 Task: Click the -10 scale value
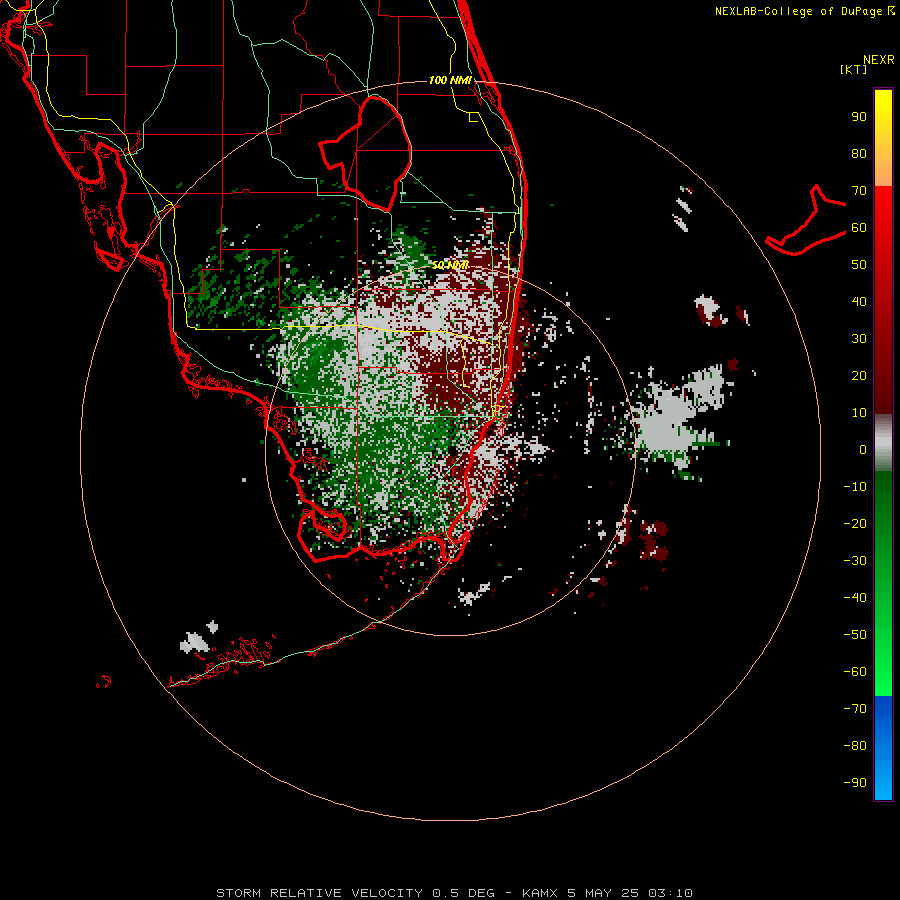[x=855, y=487]
